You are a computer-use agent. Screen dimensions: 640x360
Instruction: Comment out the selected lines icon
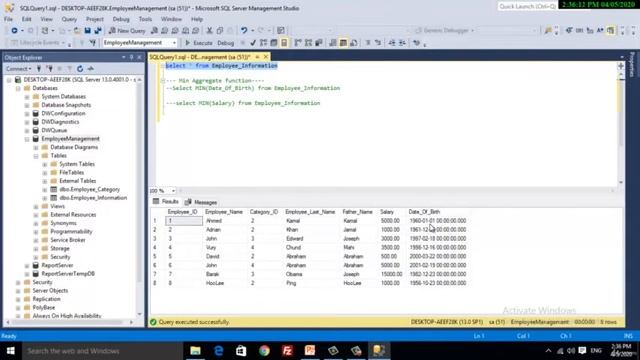[x=368, y=43]
